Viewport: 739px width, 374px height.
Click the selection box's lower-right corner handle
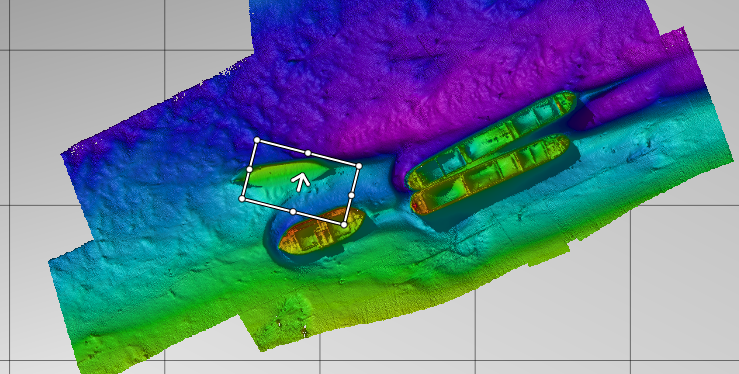pos(344,225)
